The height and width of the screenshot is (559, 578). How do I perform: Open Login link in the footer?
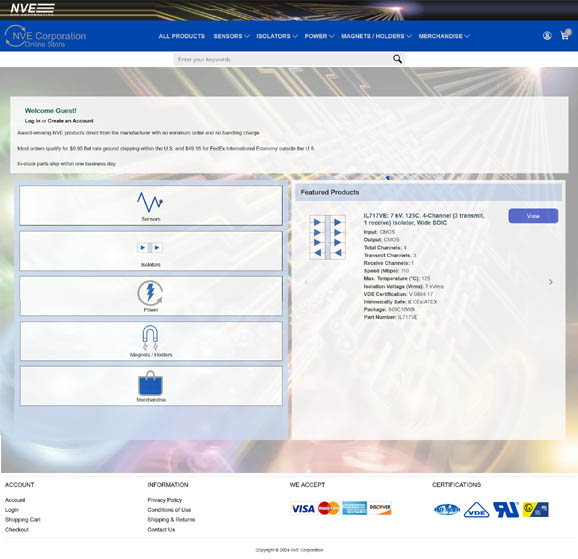pos(12,510)
